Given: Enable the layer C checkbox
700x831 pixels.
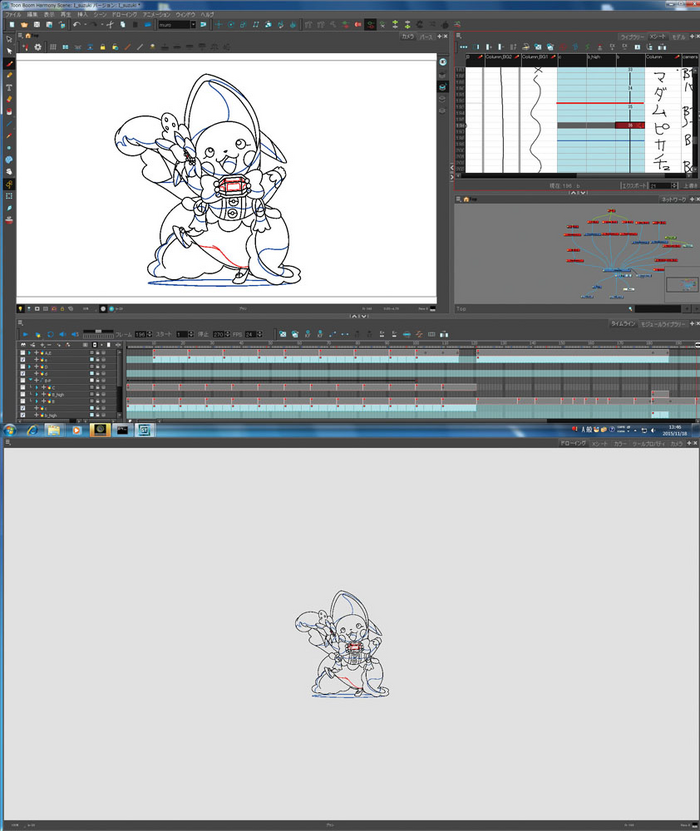Looking at the screenshot, I should click(x=22, y=387).
